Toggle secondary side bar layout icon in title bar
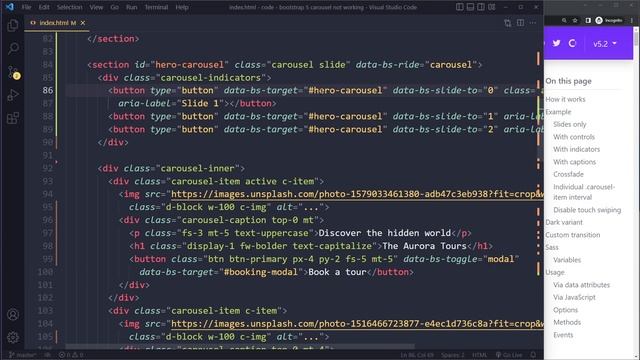640x360 pixels. (481, 7)
